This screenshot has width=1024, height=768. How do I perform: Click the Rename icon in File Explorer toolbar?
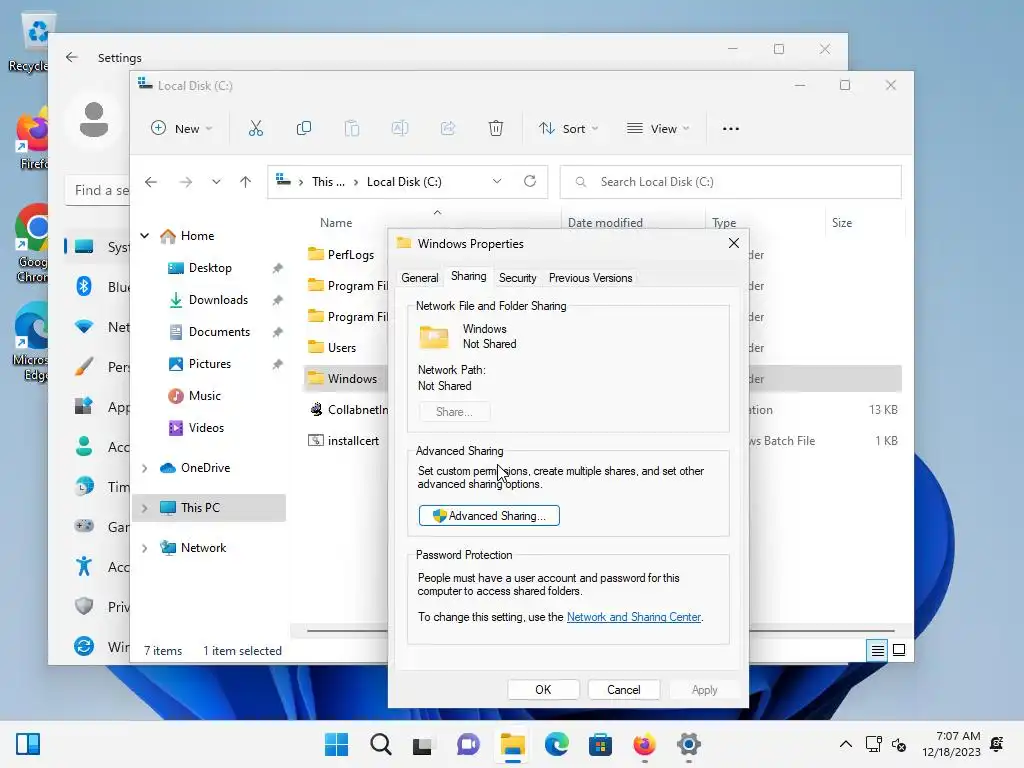pos(400,129)
